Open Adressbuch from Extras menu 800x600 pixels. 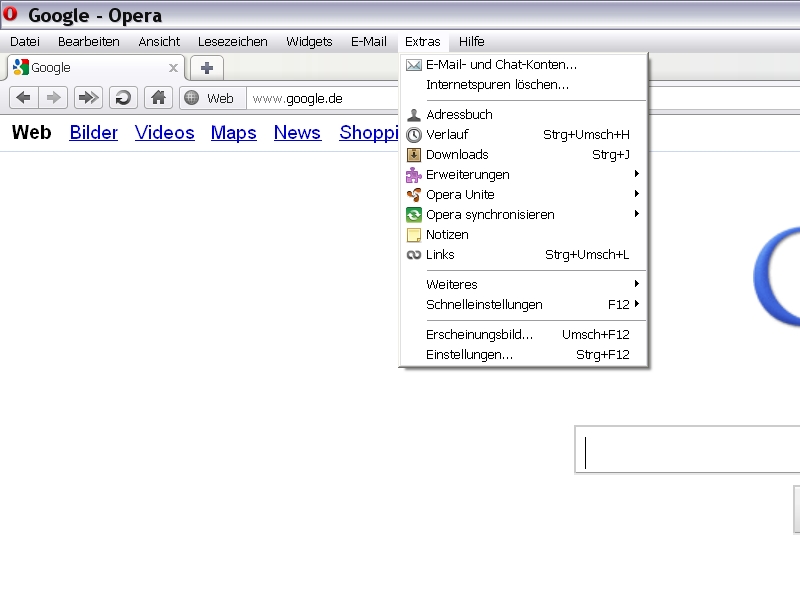pyautogui.click(x=523, y=115)
